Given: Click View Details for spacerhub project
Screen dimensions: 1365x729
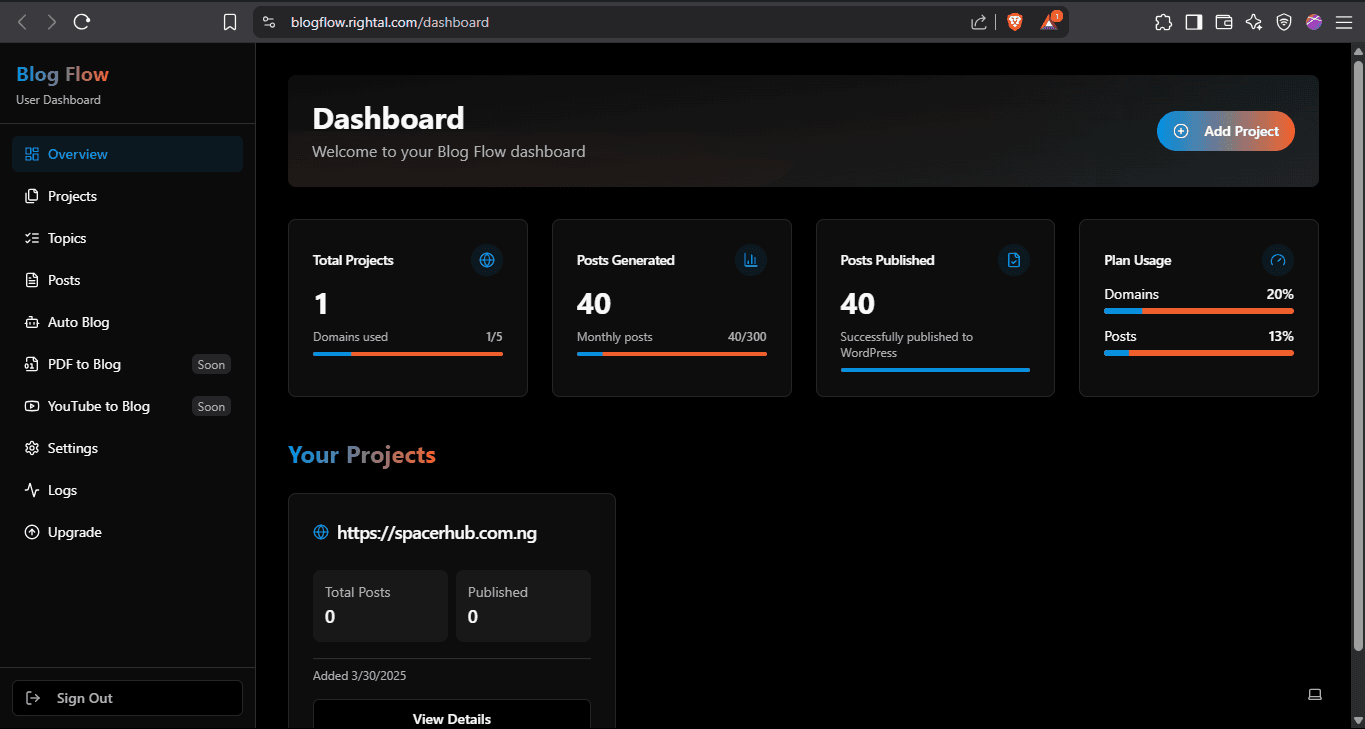Looking at the screenshot, I should pos(452,714).
